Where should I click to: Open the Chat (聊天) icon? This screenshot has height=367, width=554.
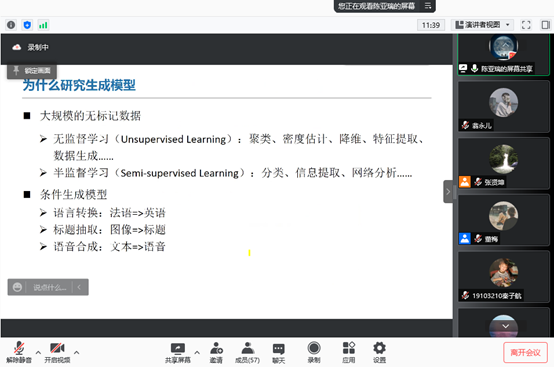[278, 353]
